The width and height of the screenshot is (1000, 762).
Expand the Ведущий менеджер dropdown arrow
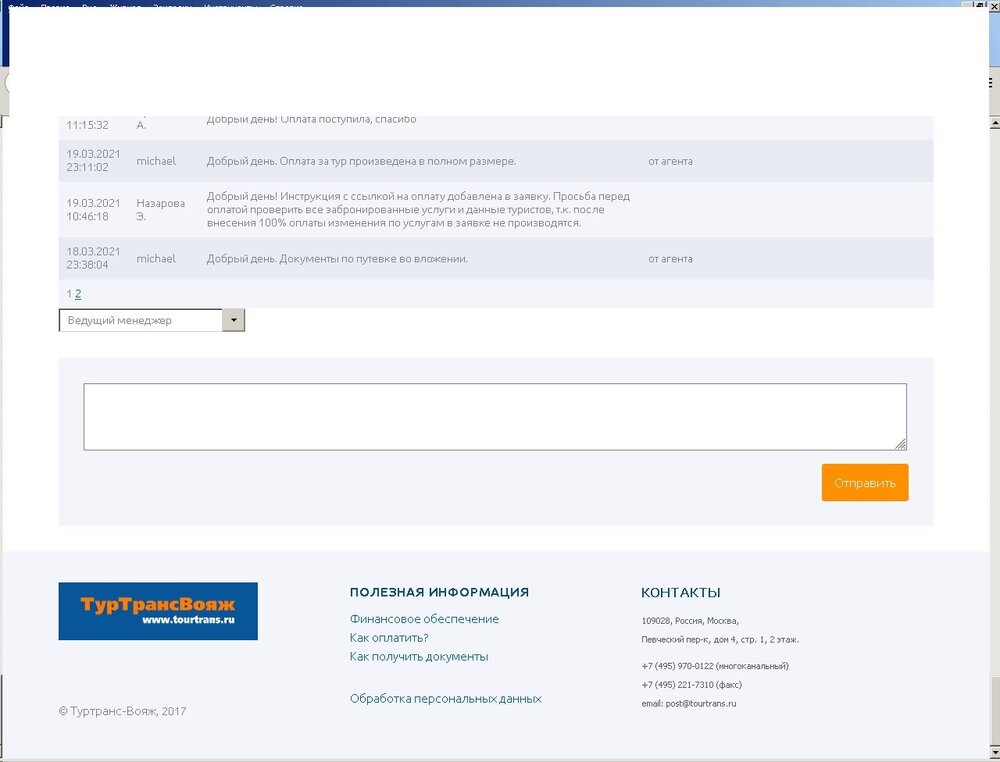coord(233,320)
